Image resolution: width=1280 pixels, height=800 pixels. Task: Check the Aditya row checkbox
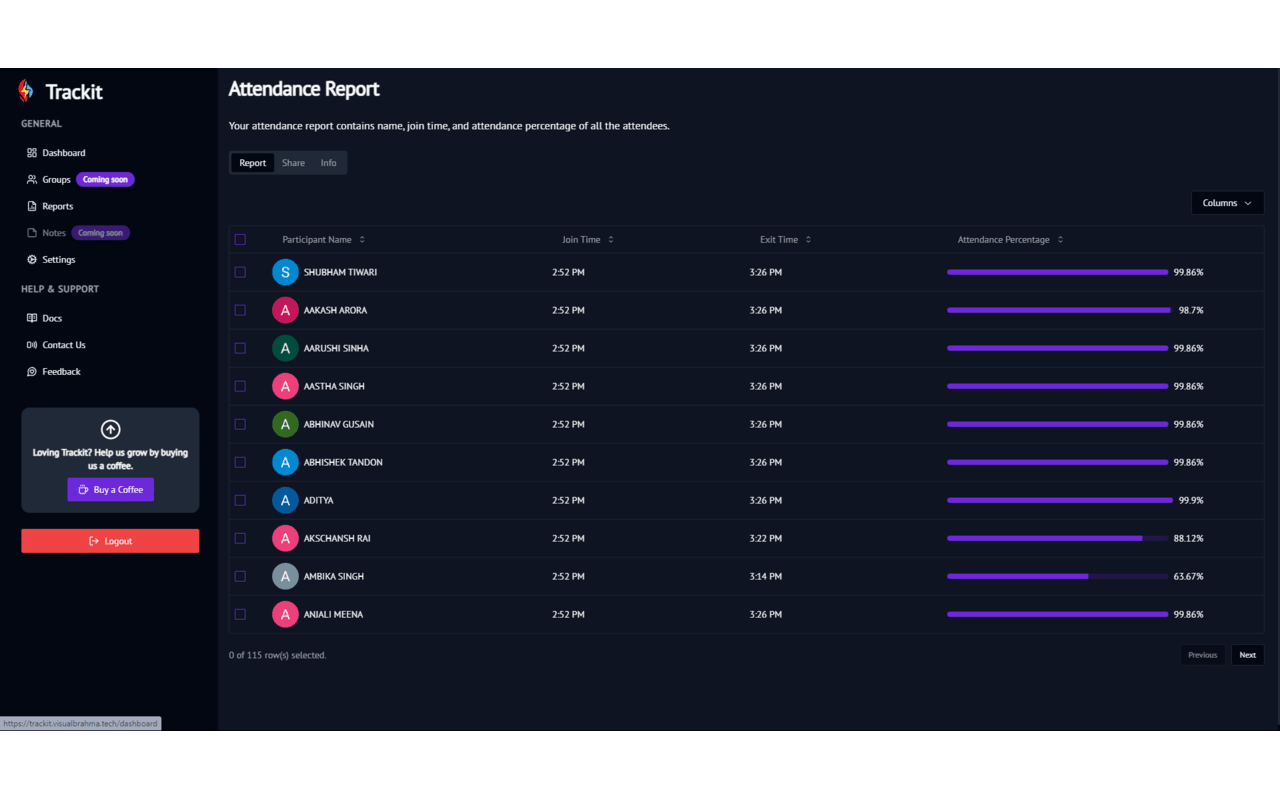pyautogui.click(x=240, y=500)
